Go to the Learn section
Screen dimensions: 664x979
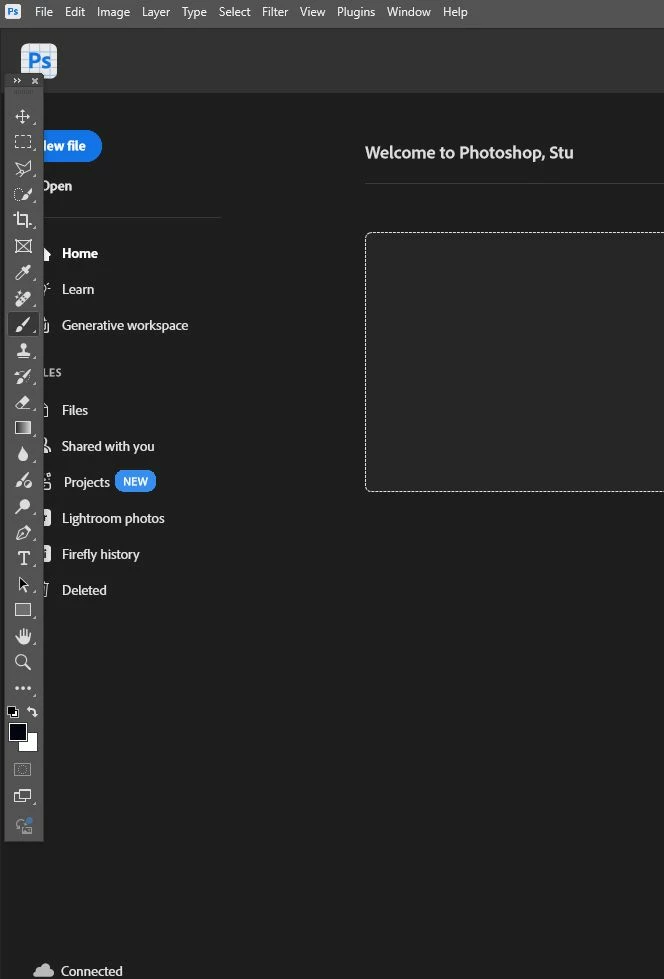click(77, 290)
